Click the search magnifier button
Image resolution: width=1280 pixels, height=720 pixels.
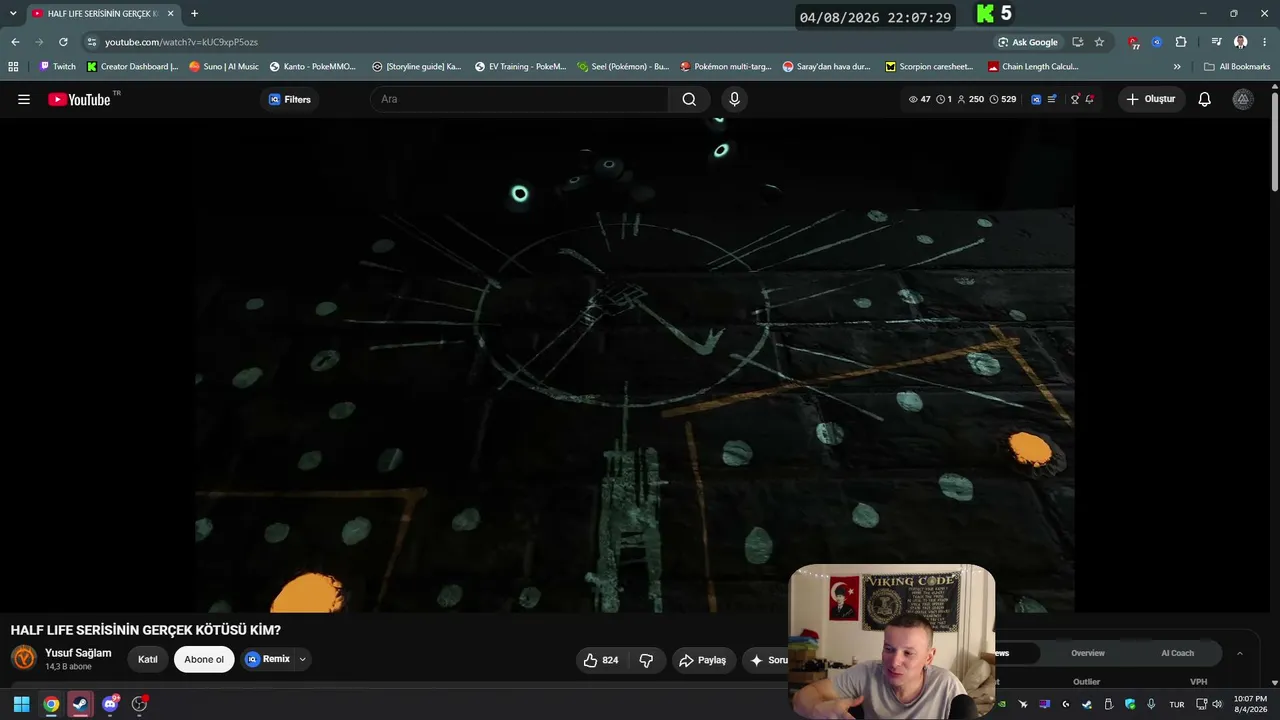point(689,99)
